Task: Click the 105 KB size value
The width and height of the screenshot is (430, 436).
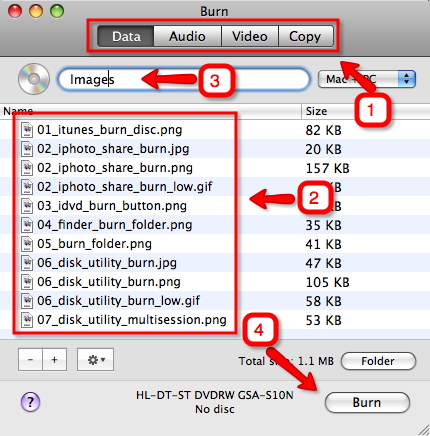Action: tap(327, 282)
